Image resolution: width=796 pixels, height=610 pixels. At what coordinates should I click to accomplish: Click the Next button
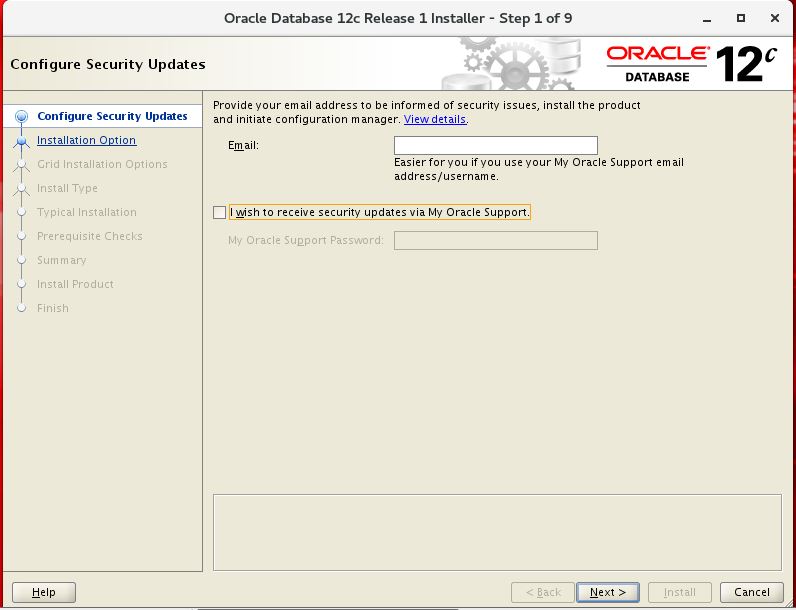coord(608,592)
